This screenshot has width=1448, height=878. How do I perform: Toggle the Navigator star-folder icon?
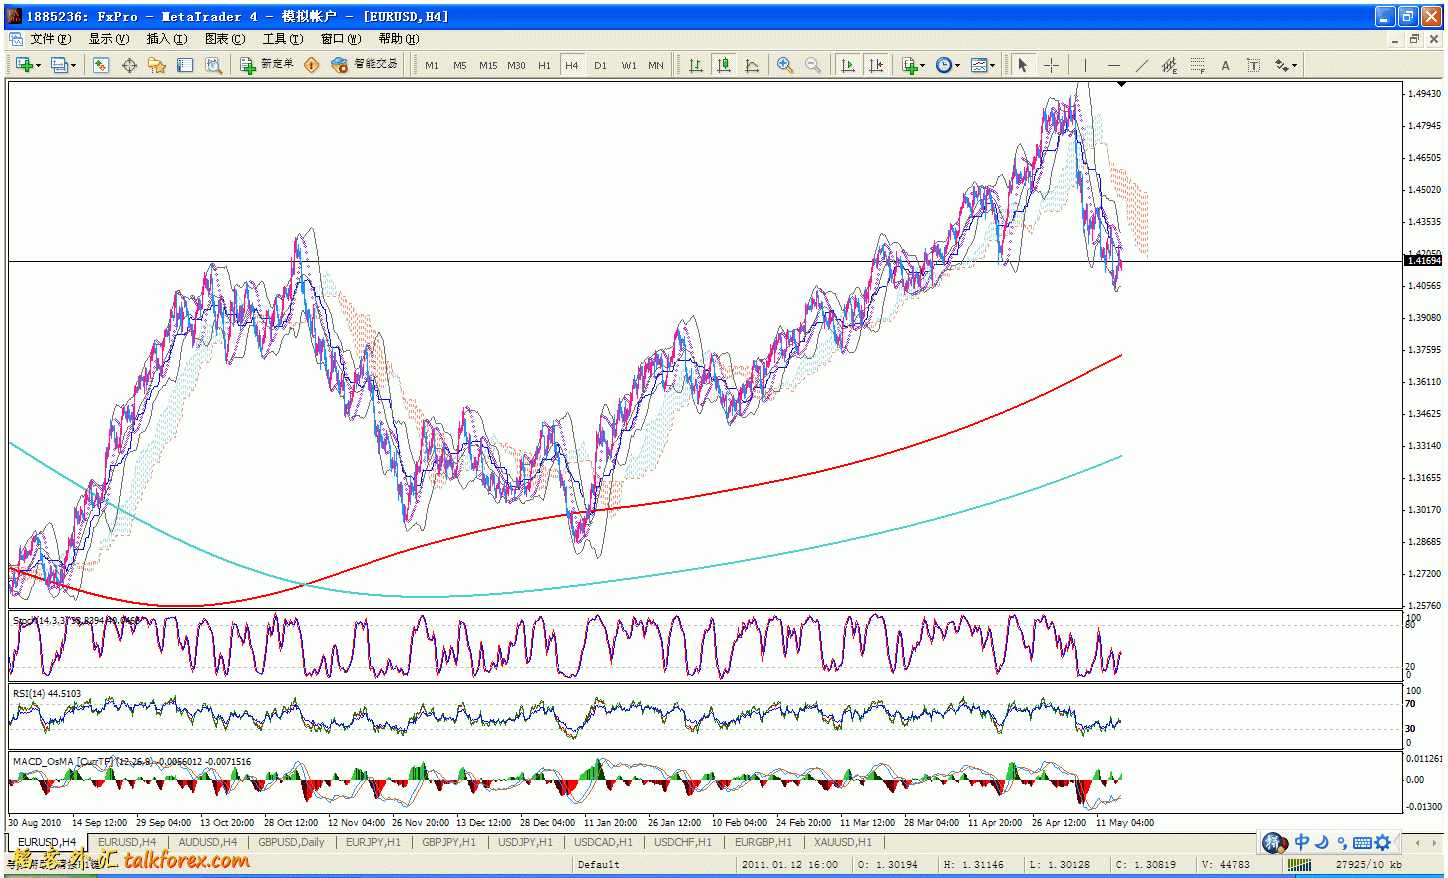tap(157, 65)
